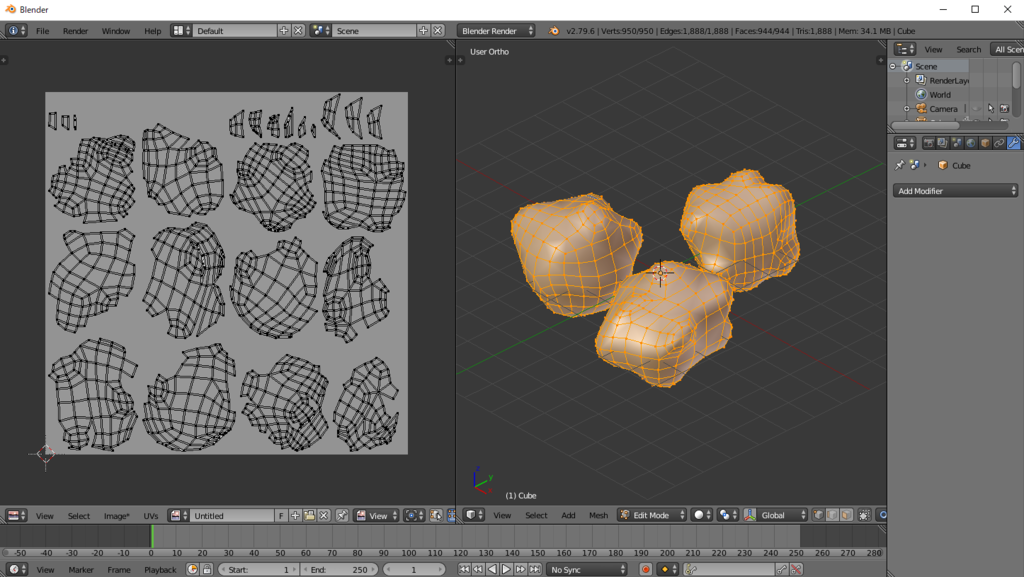Image resolution: width=1024 pixels, height=577 pixels.
Task: Toggle use preview range clock icon
Action: (192, 570)
